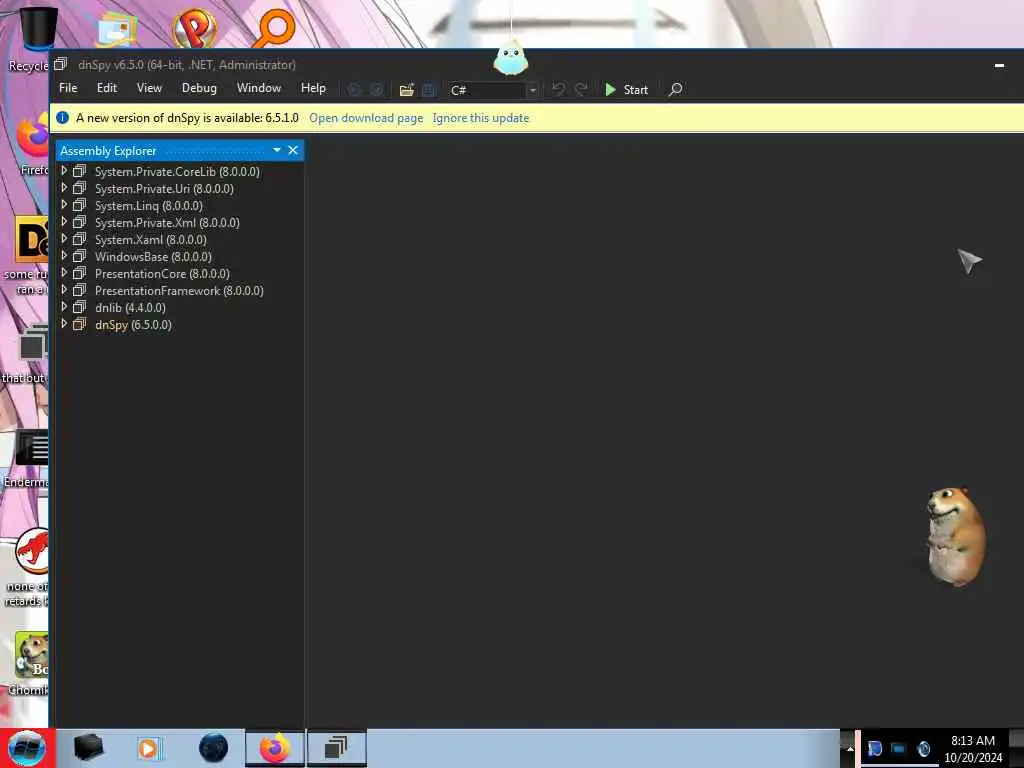
Task: Click the blue info icon in update bar
Action: (x=63, y=118)
